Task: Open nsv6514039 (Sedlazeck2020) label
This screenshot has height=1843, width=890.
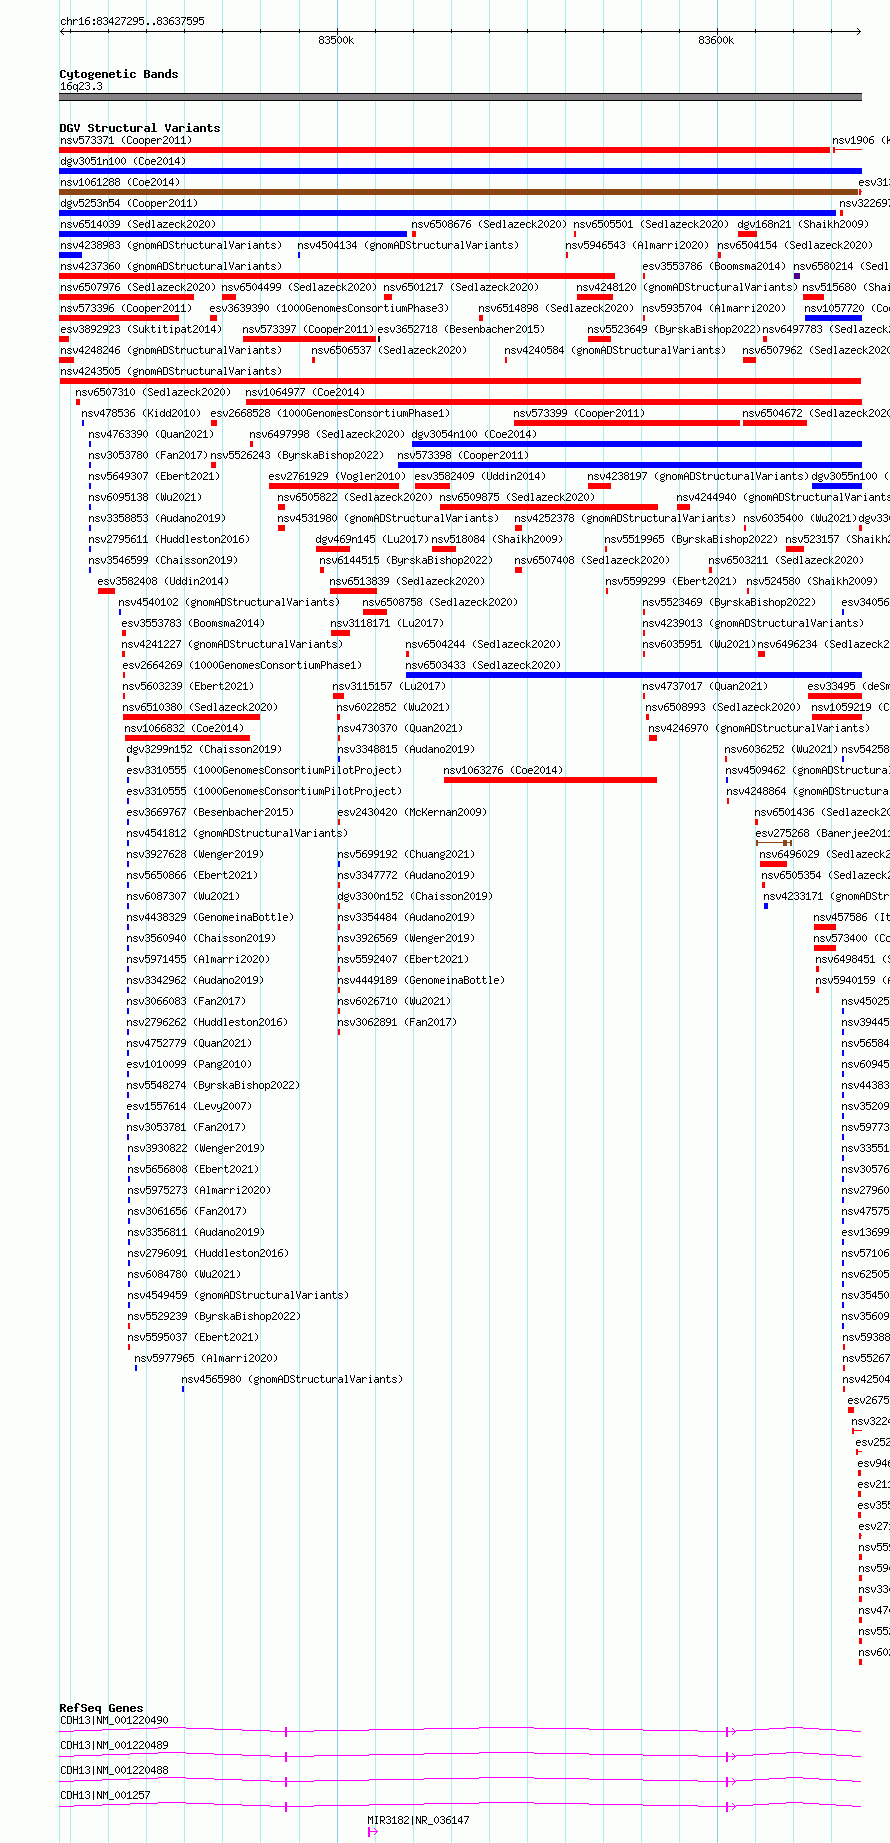Action: point(138,224)
